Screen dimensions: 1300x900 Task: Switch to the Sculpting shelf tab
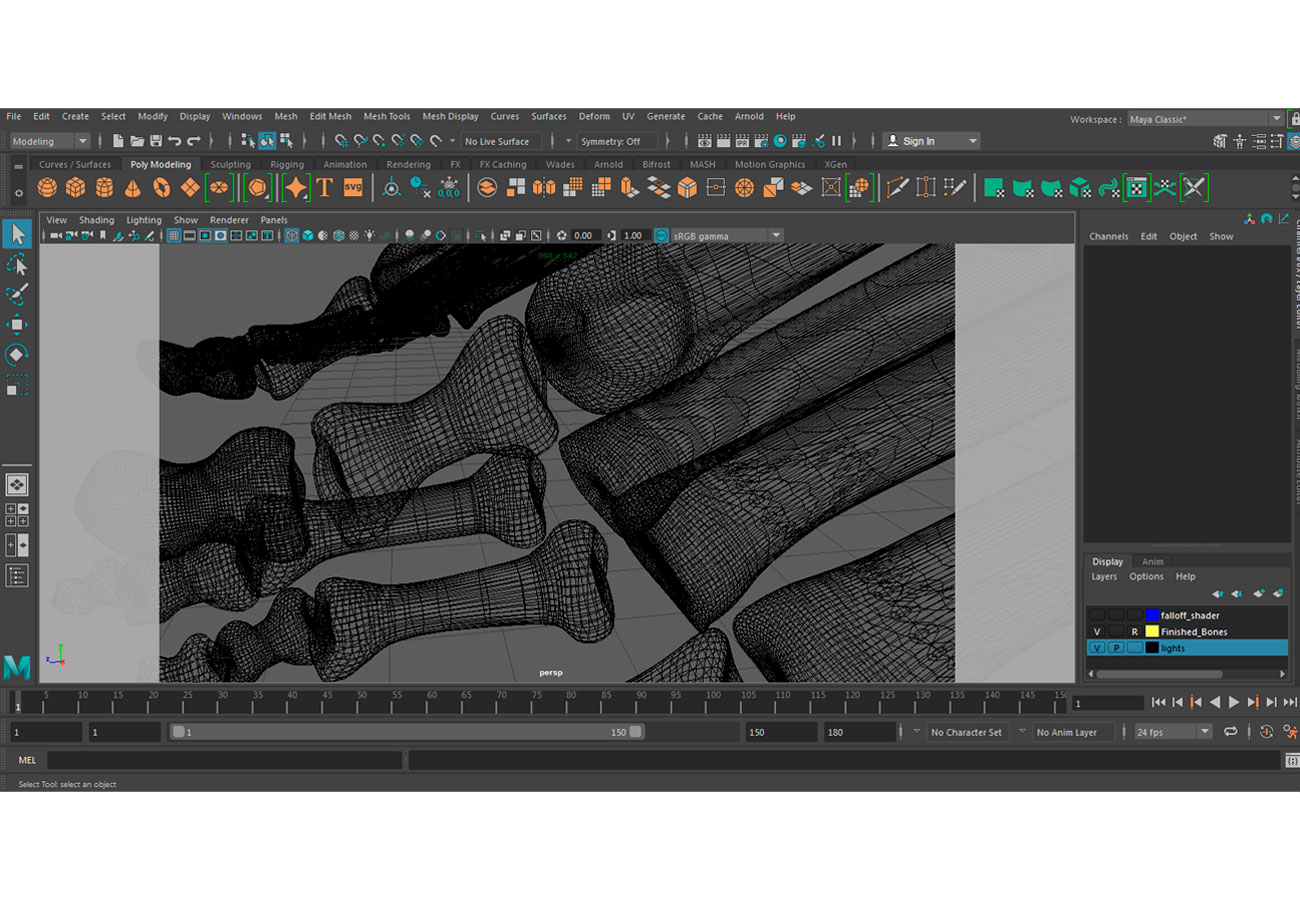coord(230,164)
